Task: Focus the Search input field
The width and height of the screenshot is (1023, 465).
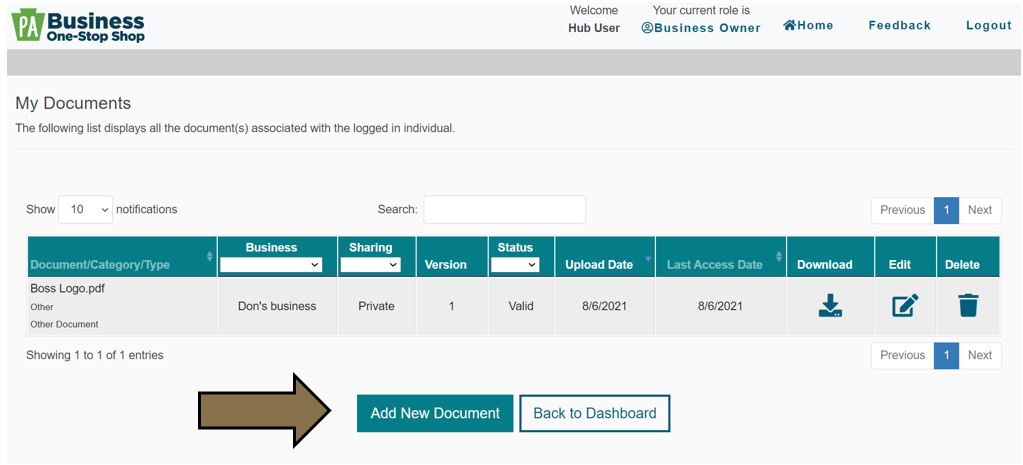Action: 504,209
